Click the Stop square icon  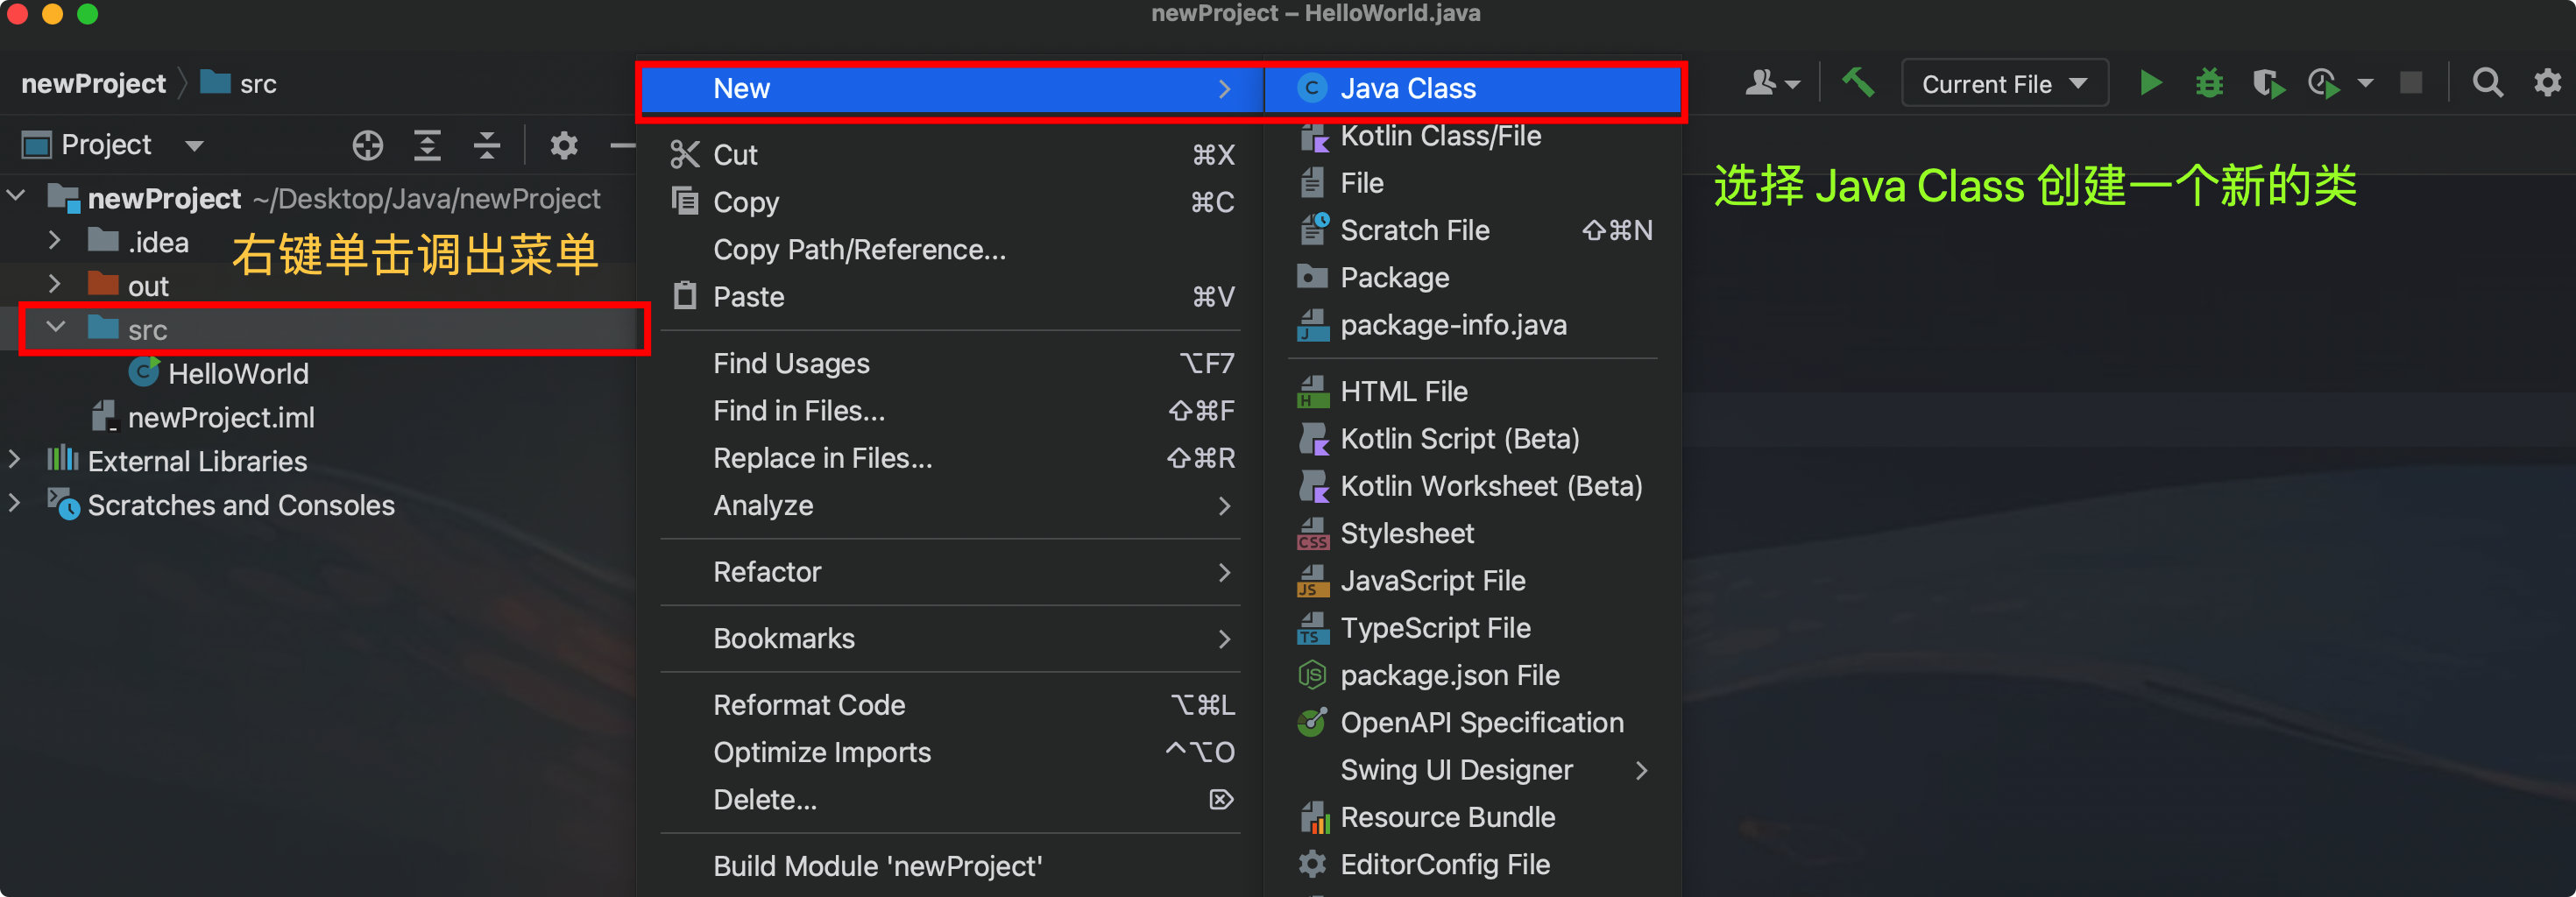click(x=2411, y=83)
